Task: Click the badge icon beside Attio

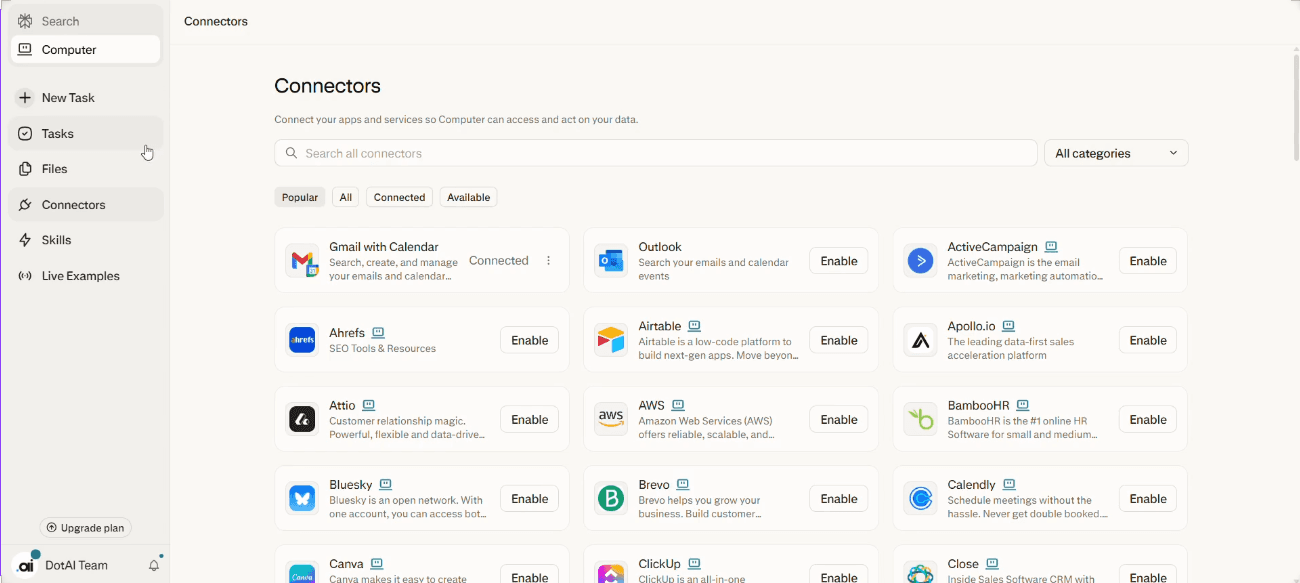Action: pos(369,405)
